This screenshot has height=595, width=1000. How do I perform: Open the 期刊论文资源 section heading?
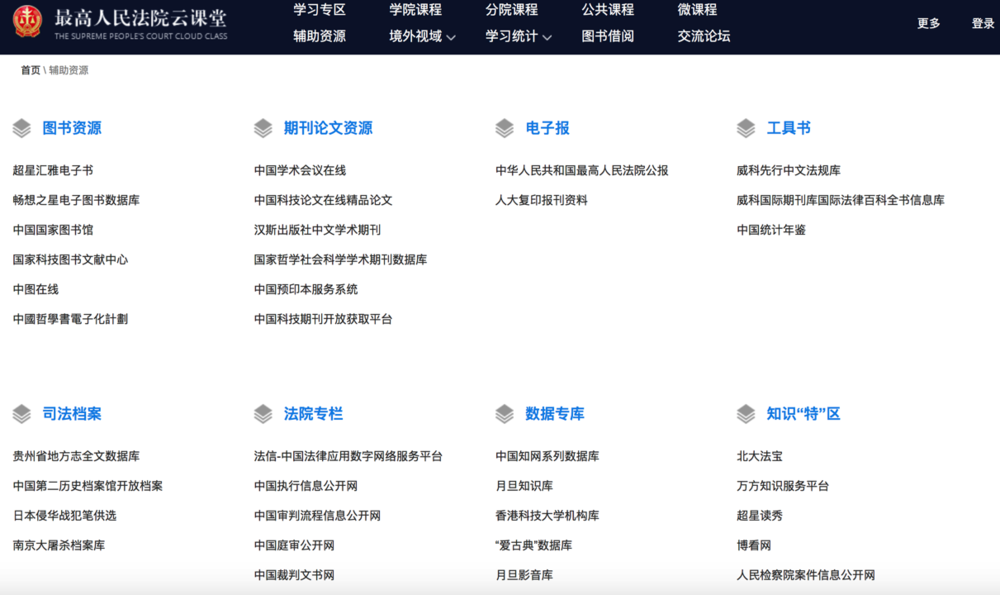pos(328,128)
